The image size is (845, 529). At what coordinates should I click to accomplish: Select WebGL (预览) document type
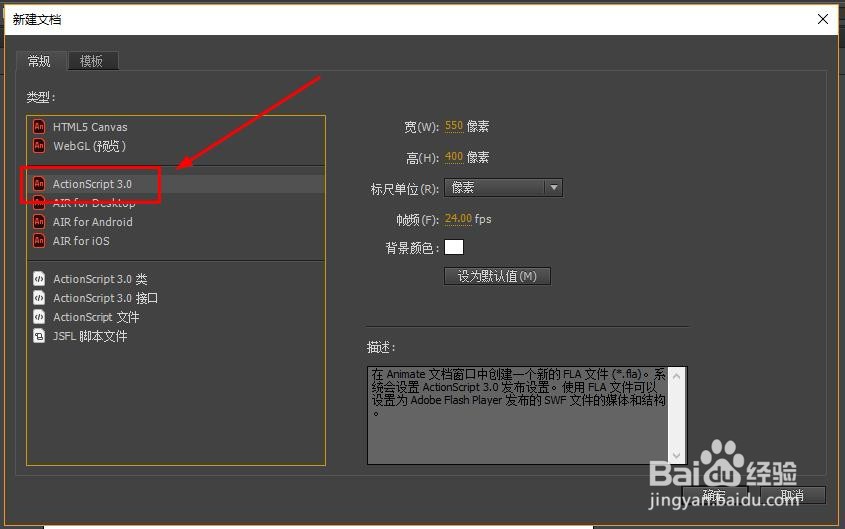point(176,145)
